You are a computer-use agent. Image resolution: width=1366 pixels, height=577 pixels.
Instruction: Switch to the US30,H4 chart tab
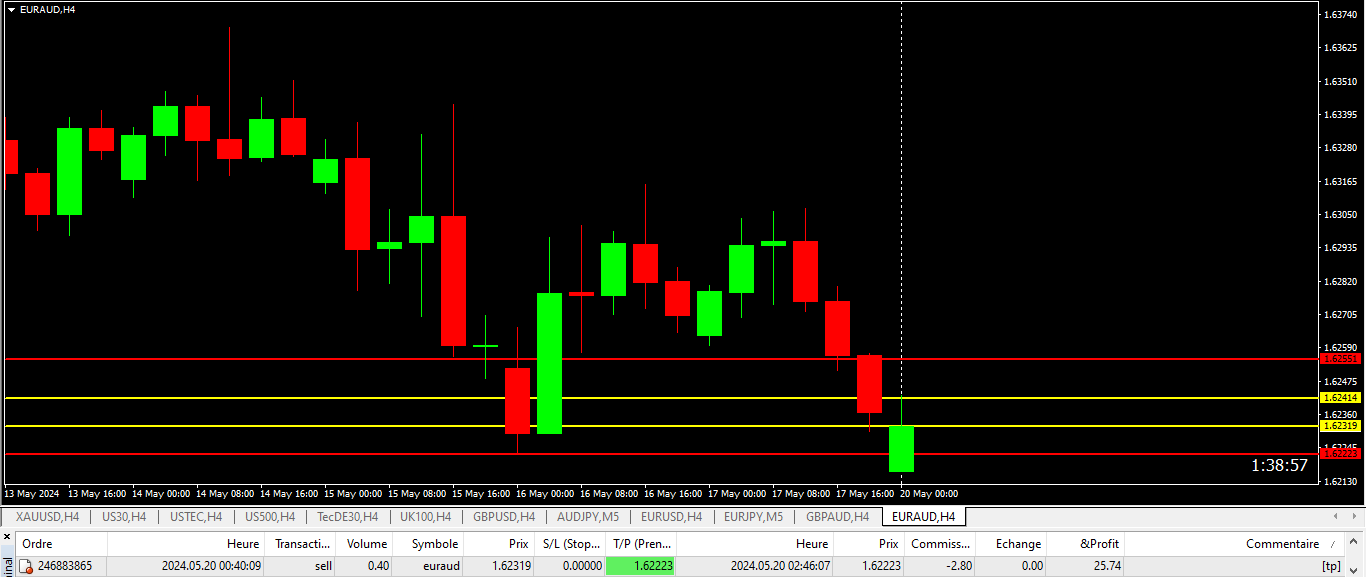(124, 517)
